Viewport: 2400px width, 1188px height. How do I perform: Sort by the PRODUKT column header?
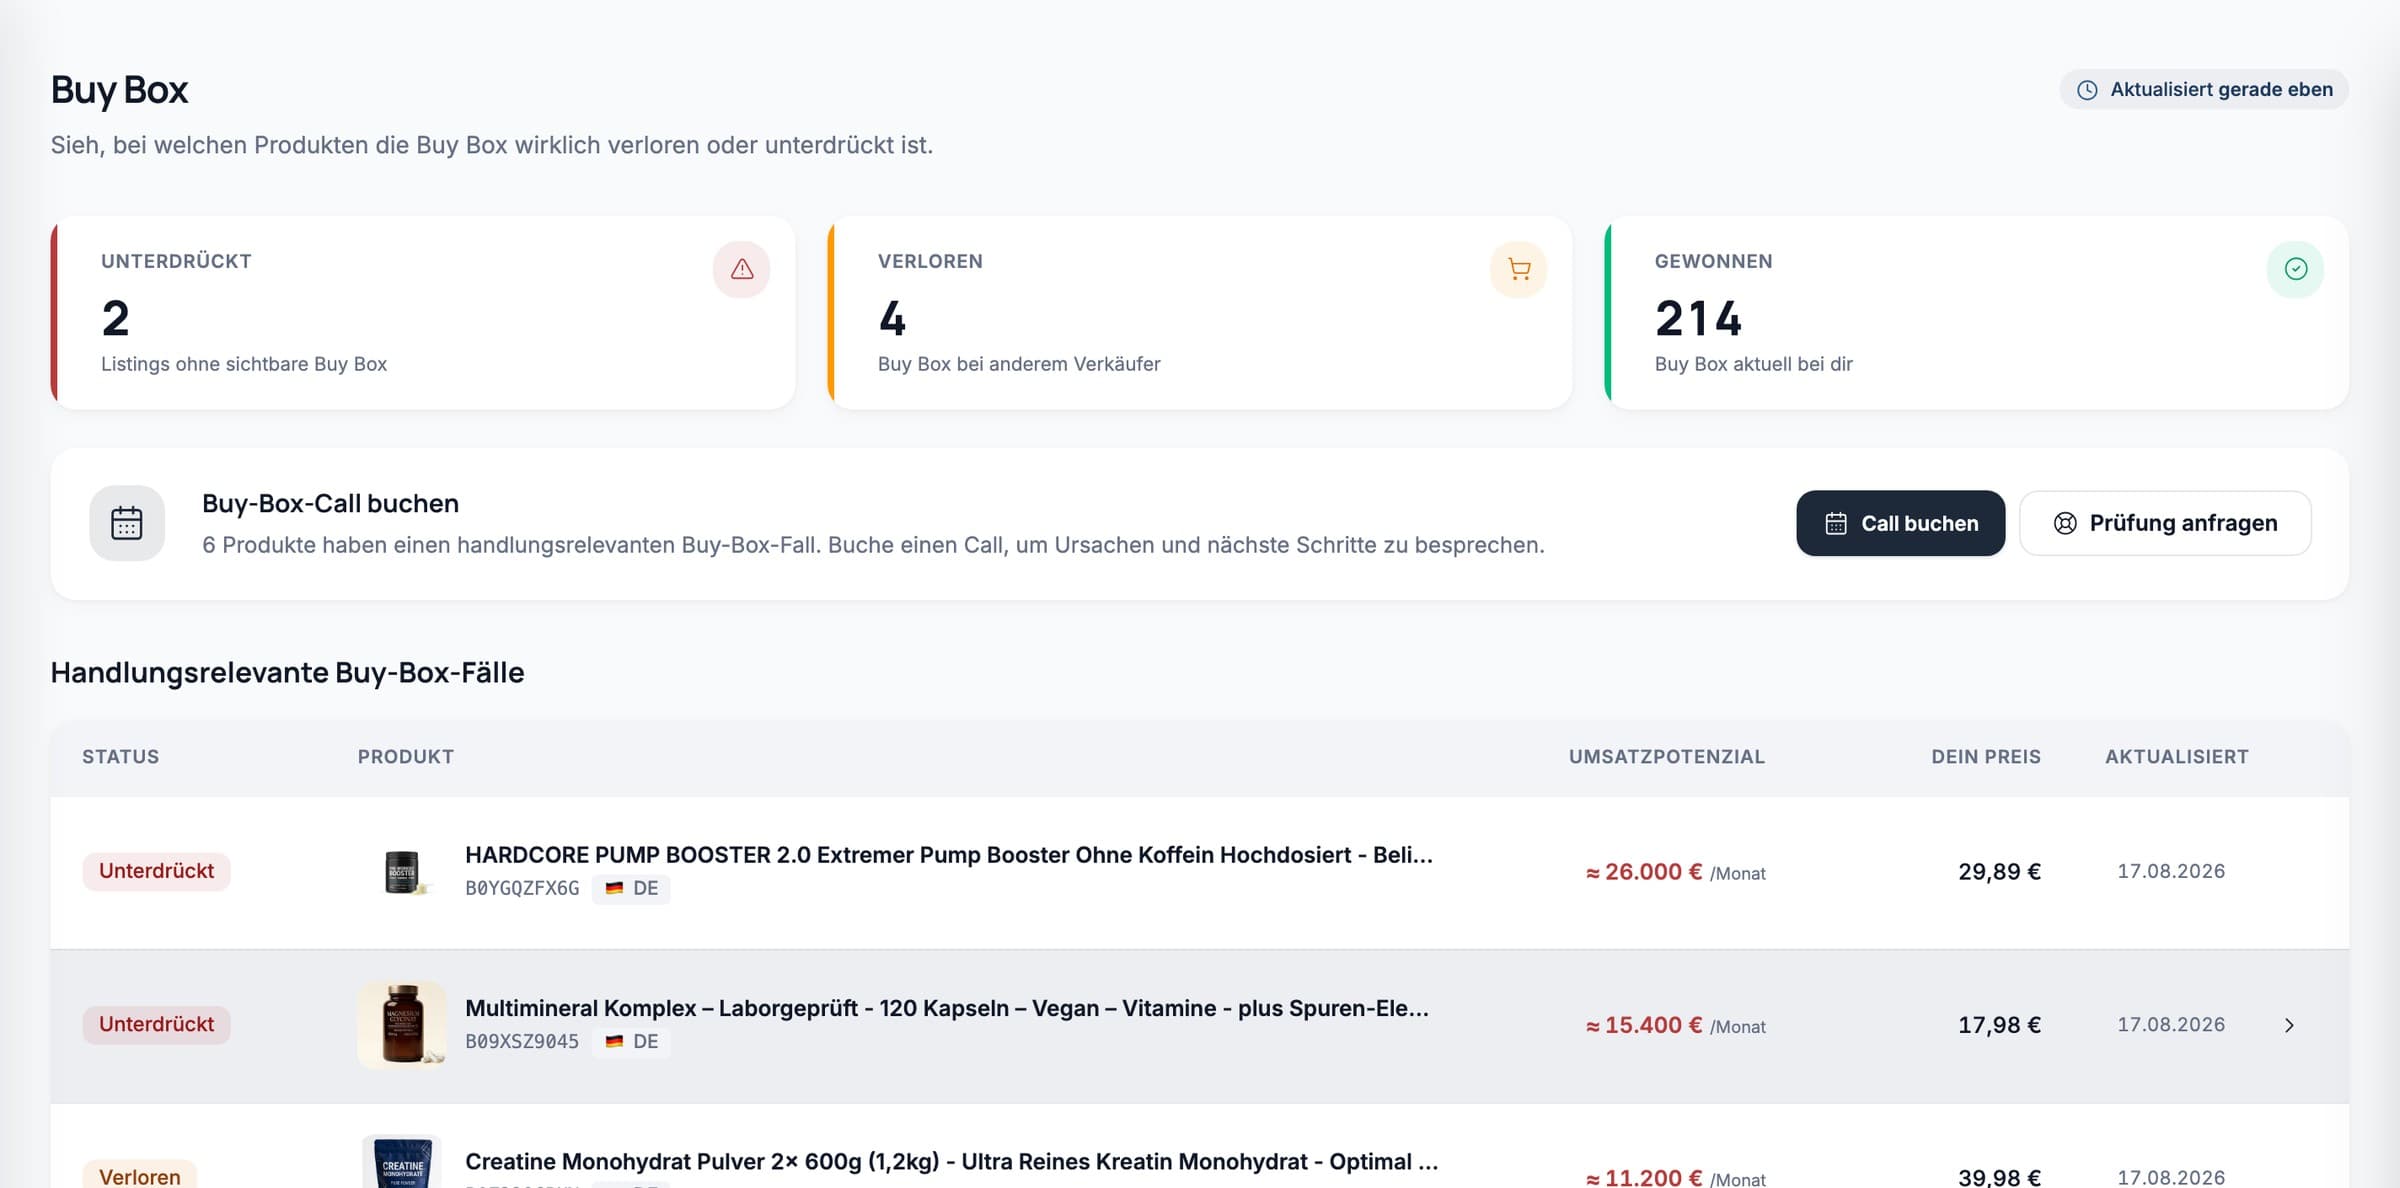pyautogui.click(x=406, y=757)
